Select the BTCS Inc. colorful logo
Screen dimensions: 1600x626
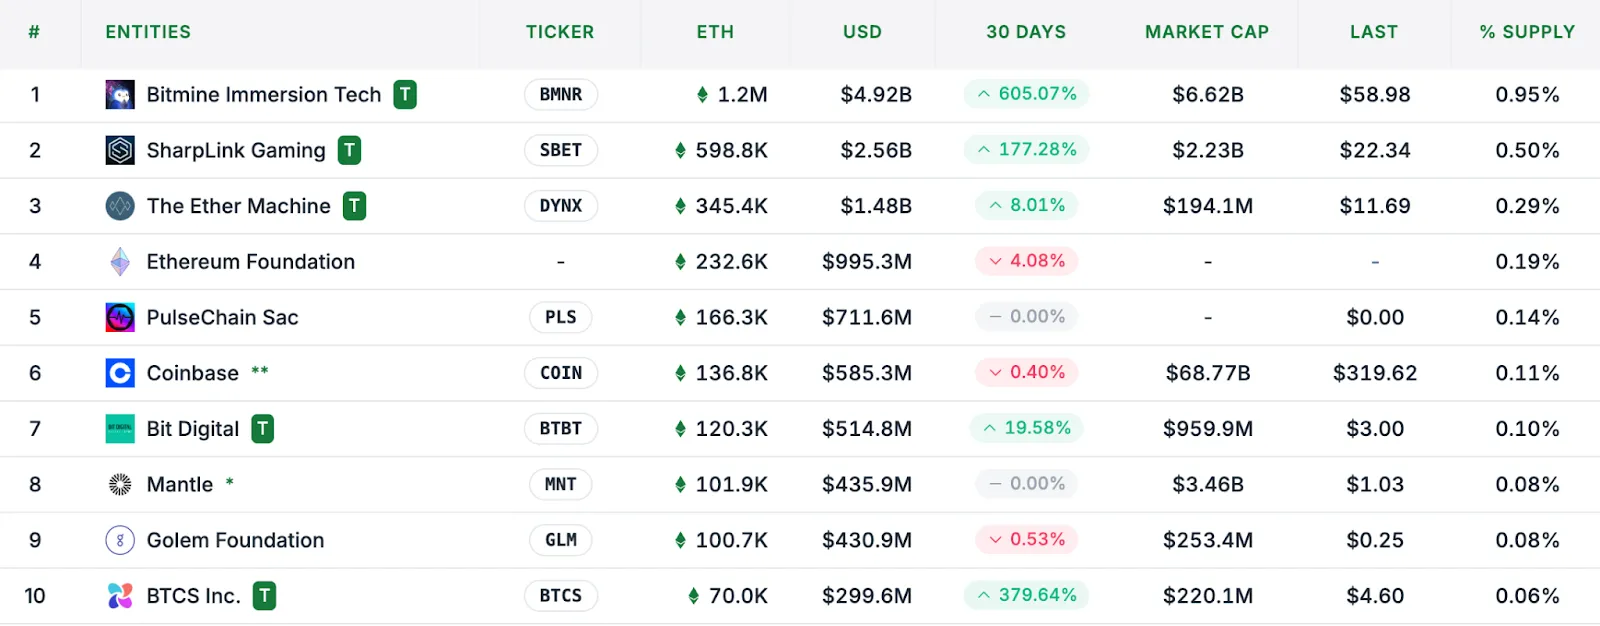120,595
